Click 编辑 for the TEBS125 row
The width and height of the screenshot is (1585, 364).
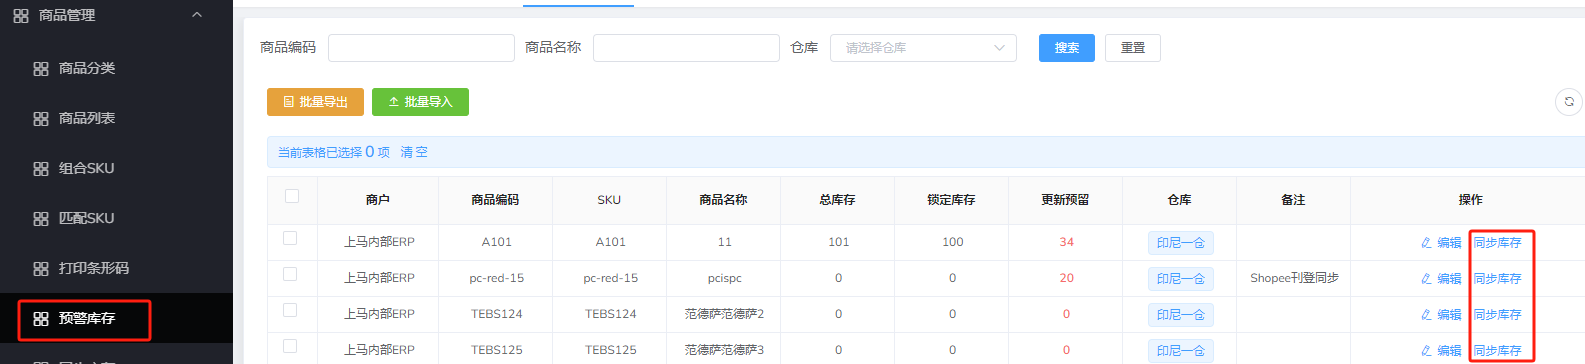tap(1441, 351)
